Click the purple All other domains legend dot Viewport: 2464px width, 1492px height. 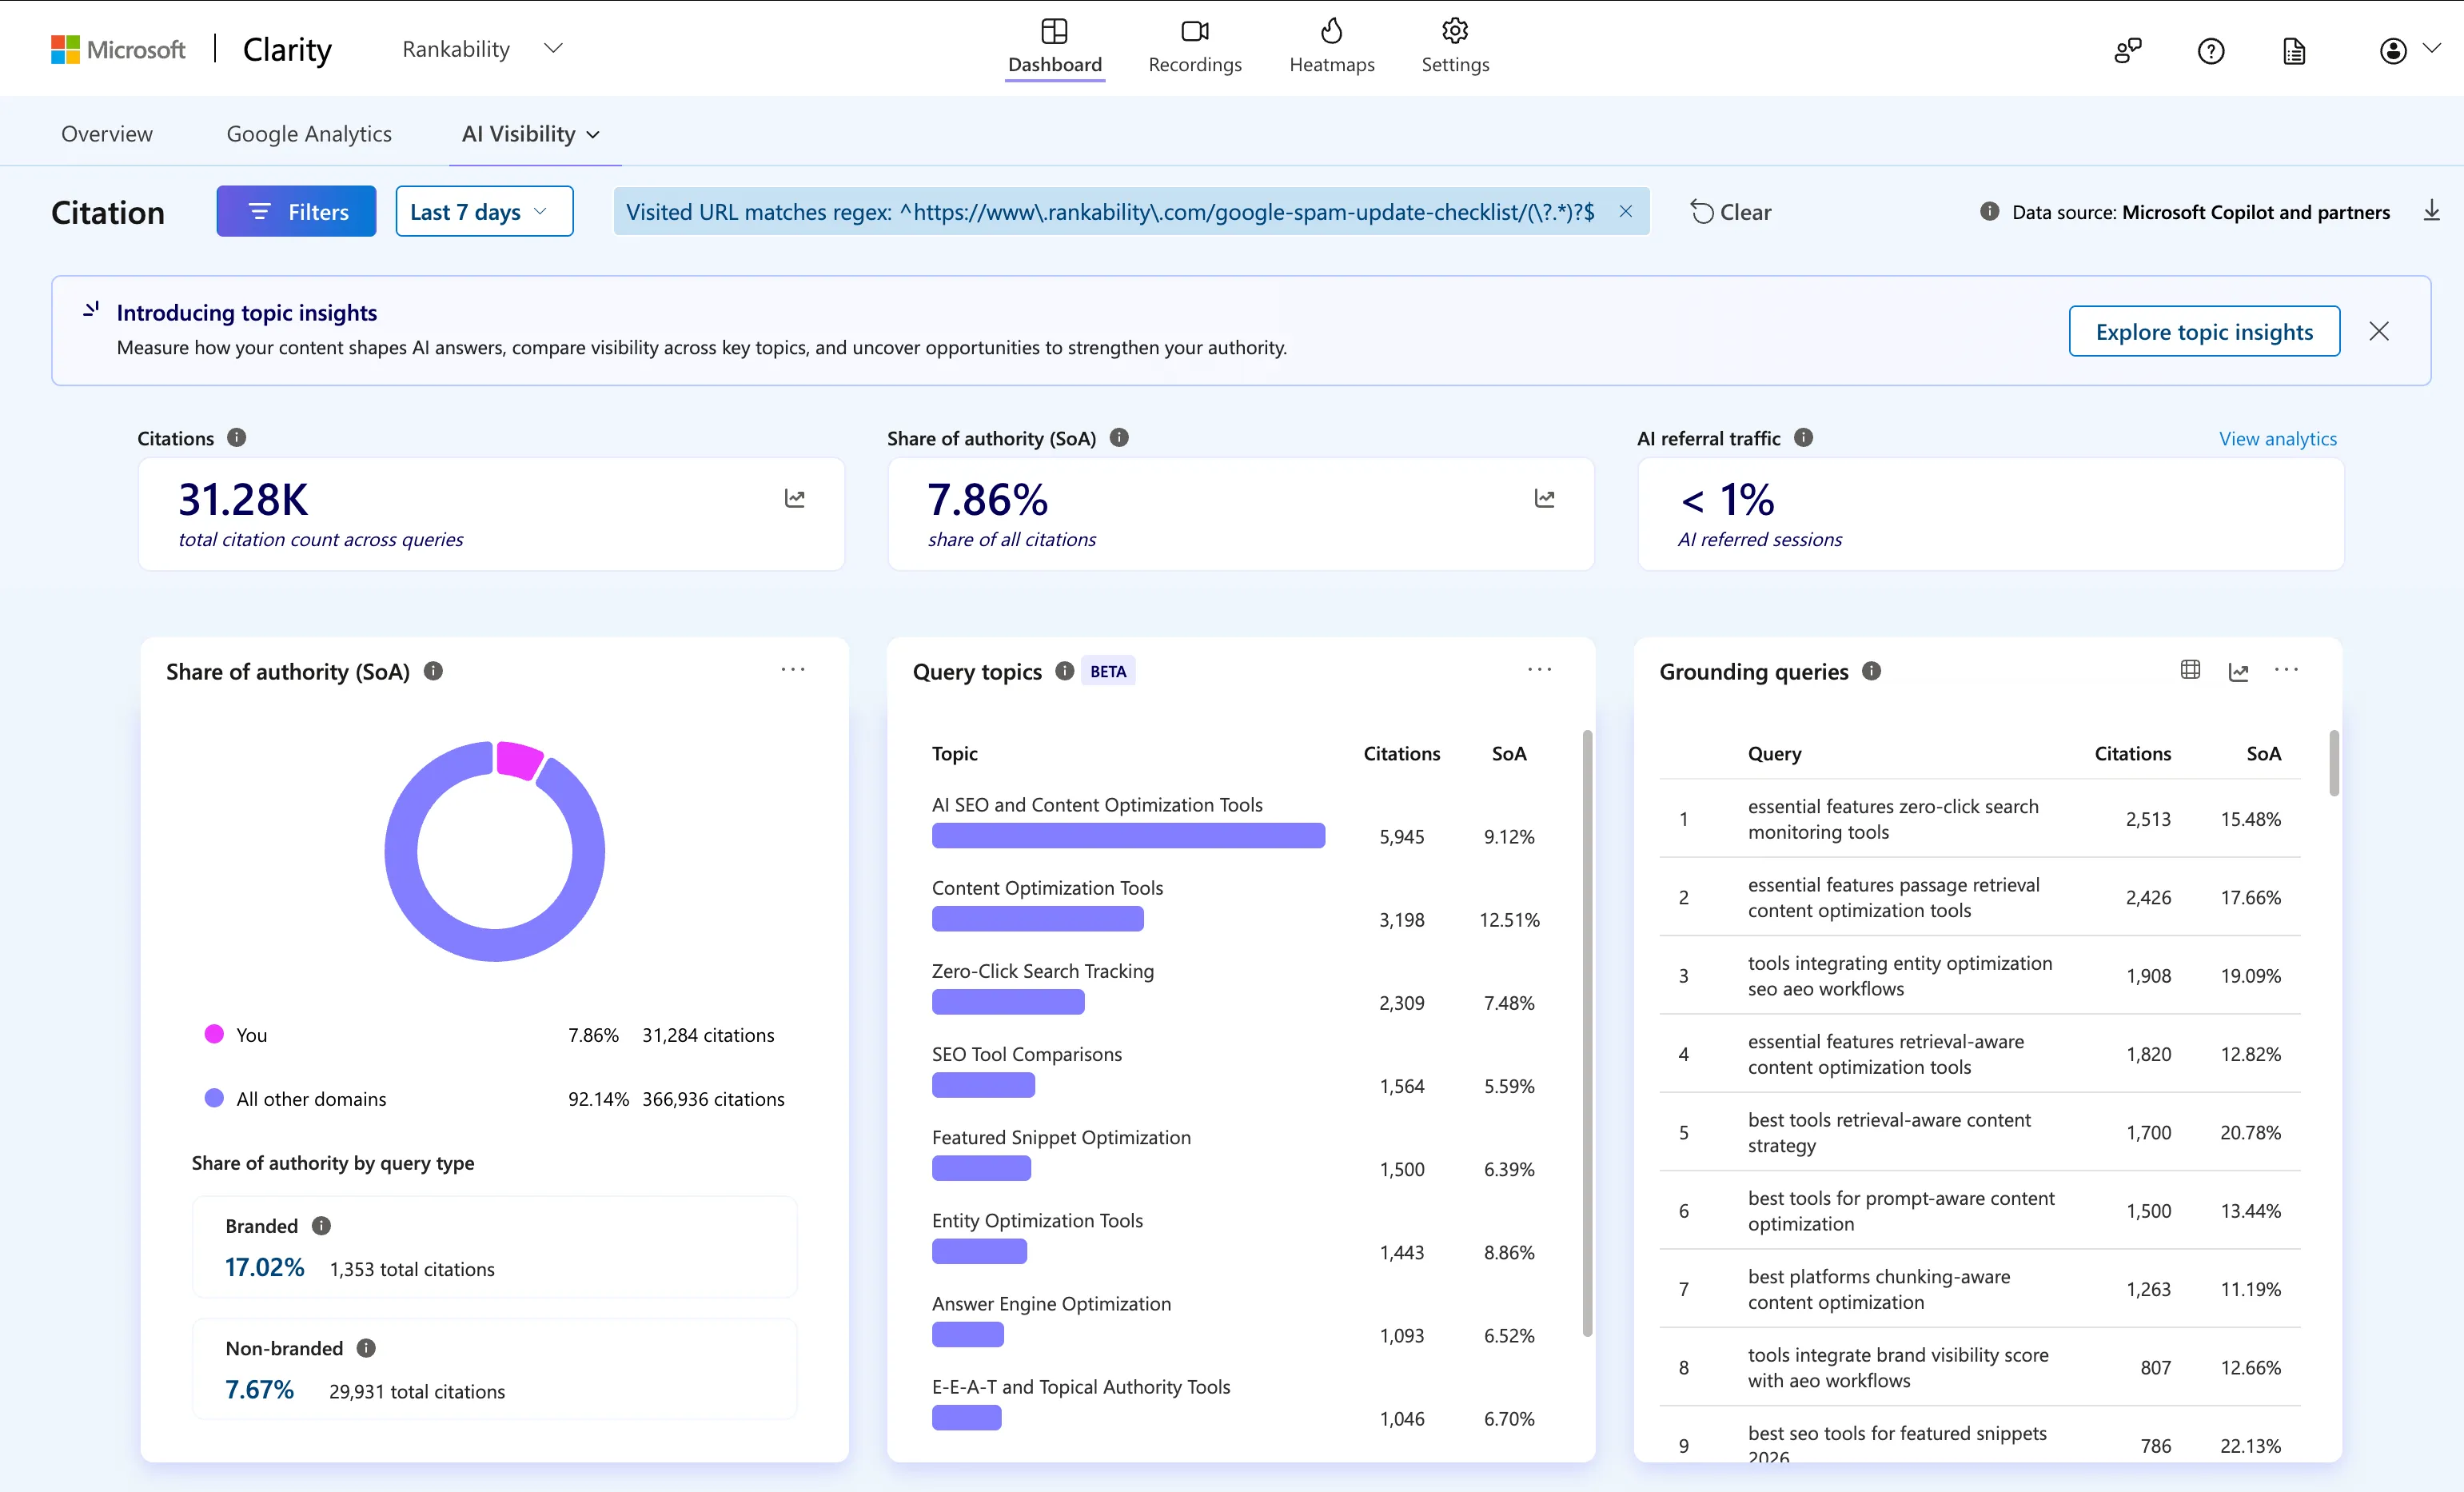[214, 1098]
